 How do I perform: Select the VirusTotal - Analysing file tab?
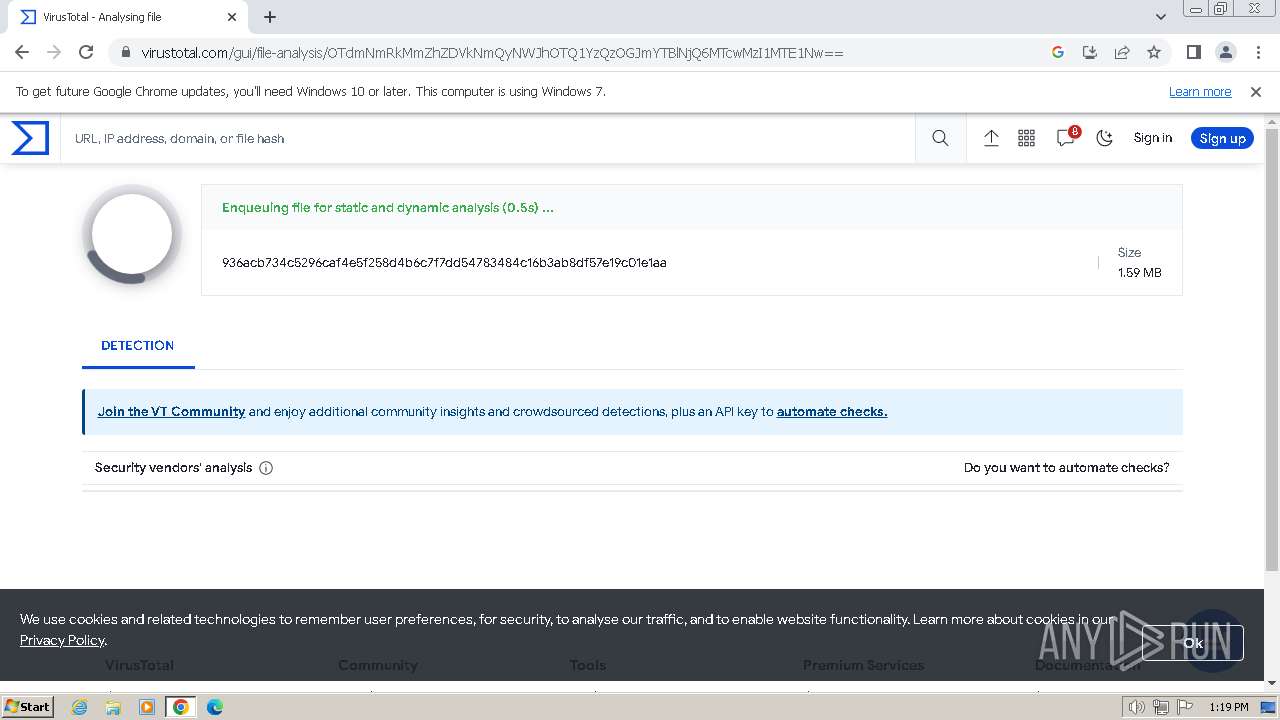tap(127, 17)
